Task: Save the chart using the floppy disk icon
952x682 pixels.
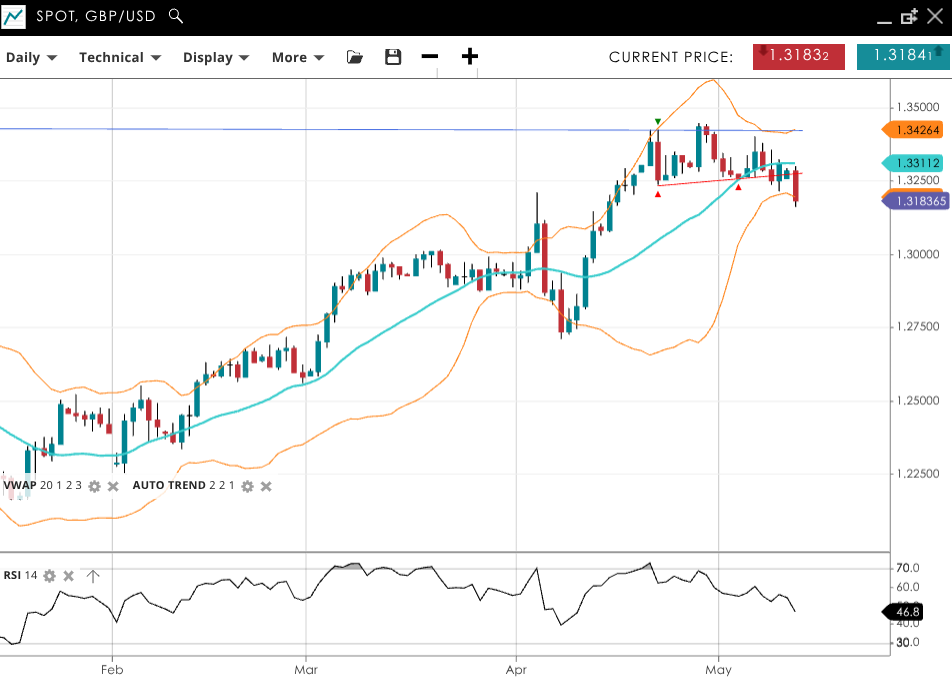Action: point(393,57)
